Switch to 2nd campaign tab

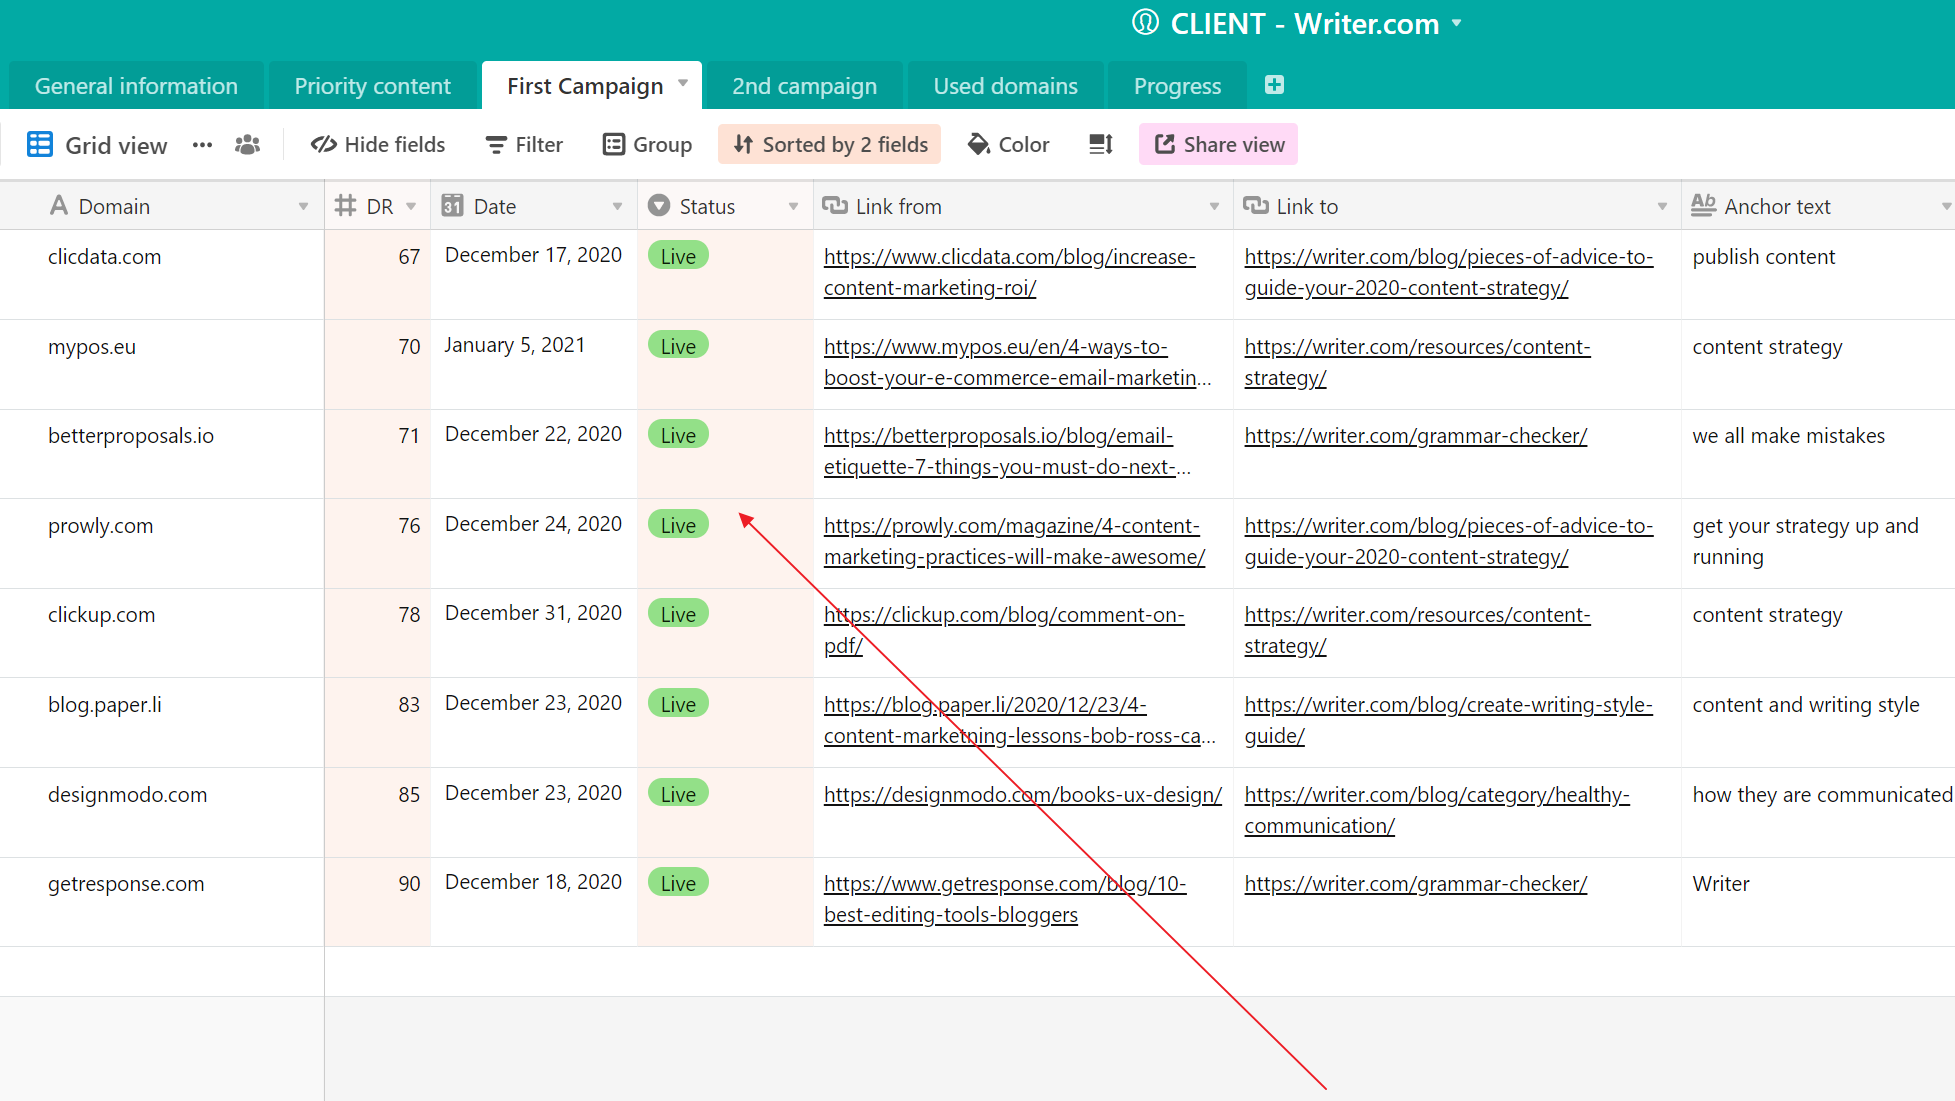click(804, 86)
